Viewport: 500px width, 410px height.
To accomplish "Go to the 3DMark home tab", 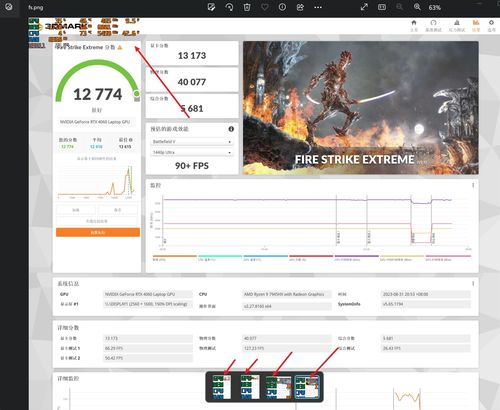I will pyautogui.click(x=414, y=25).
